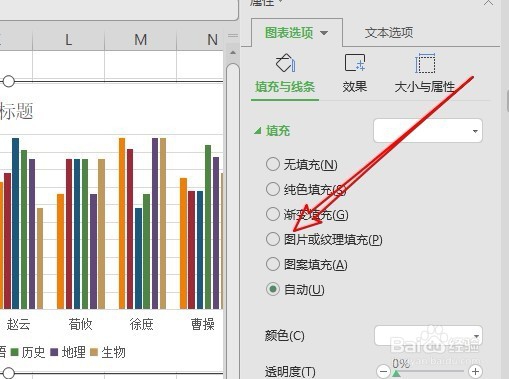Image resolution: width=509 pixels, height=379 pixels.
Task: Open the 颜色(C) color dropdown
Action: pyautogui.click(x=428, y=335)
